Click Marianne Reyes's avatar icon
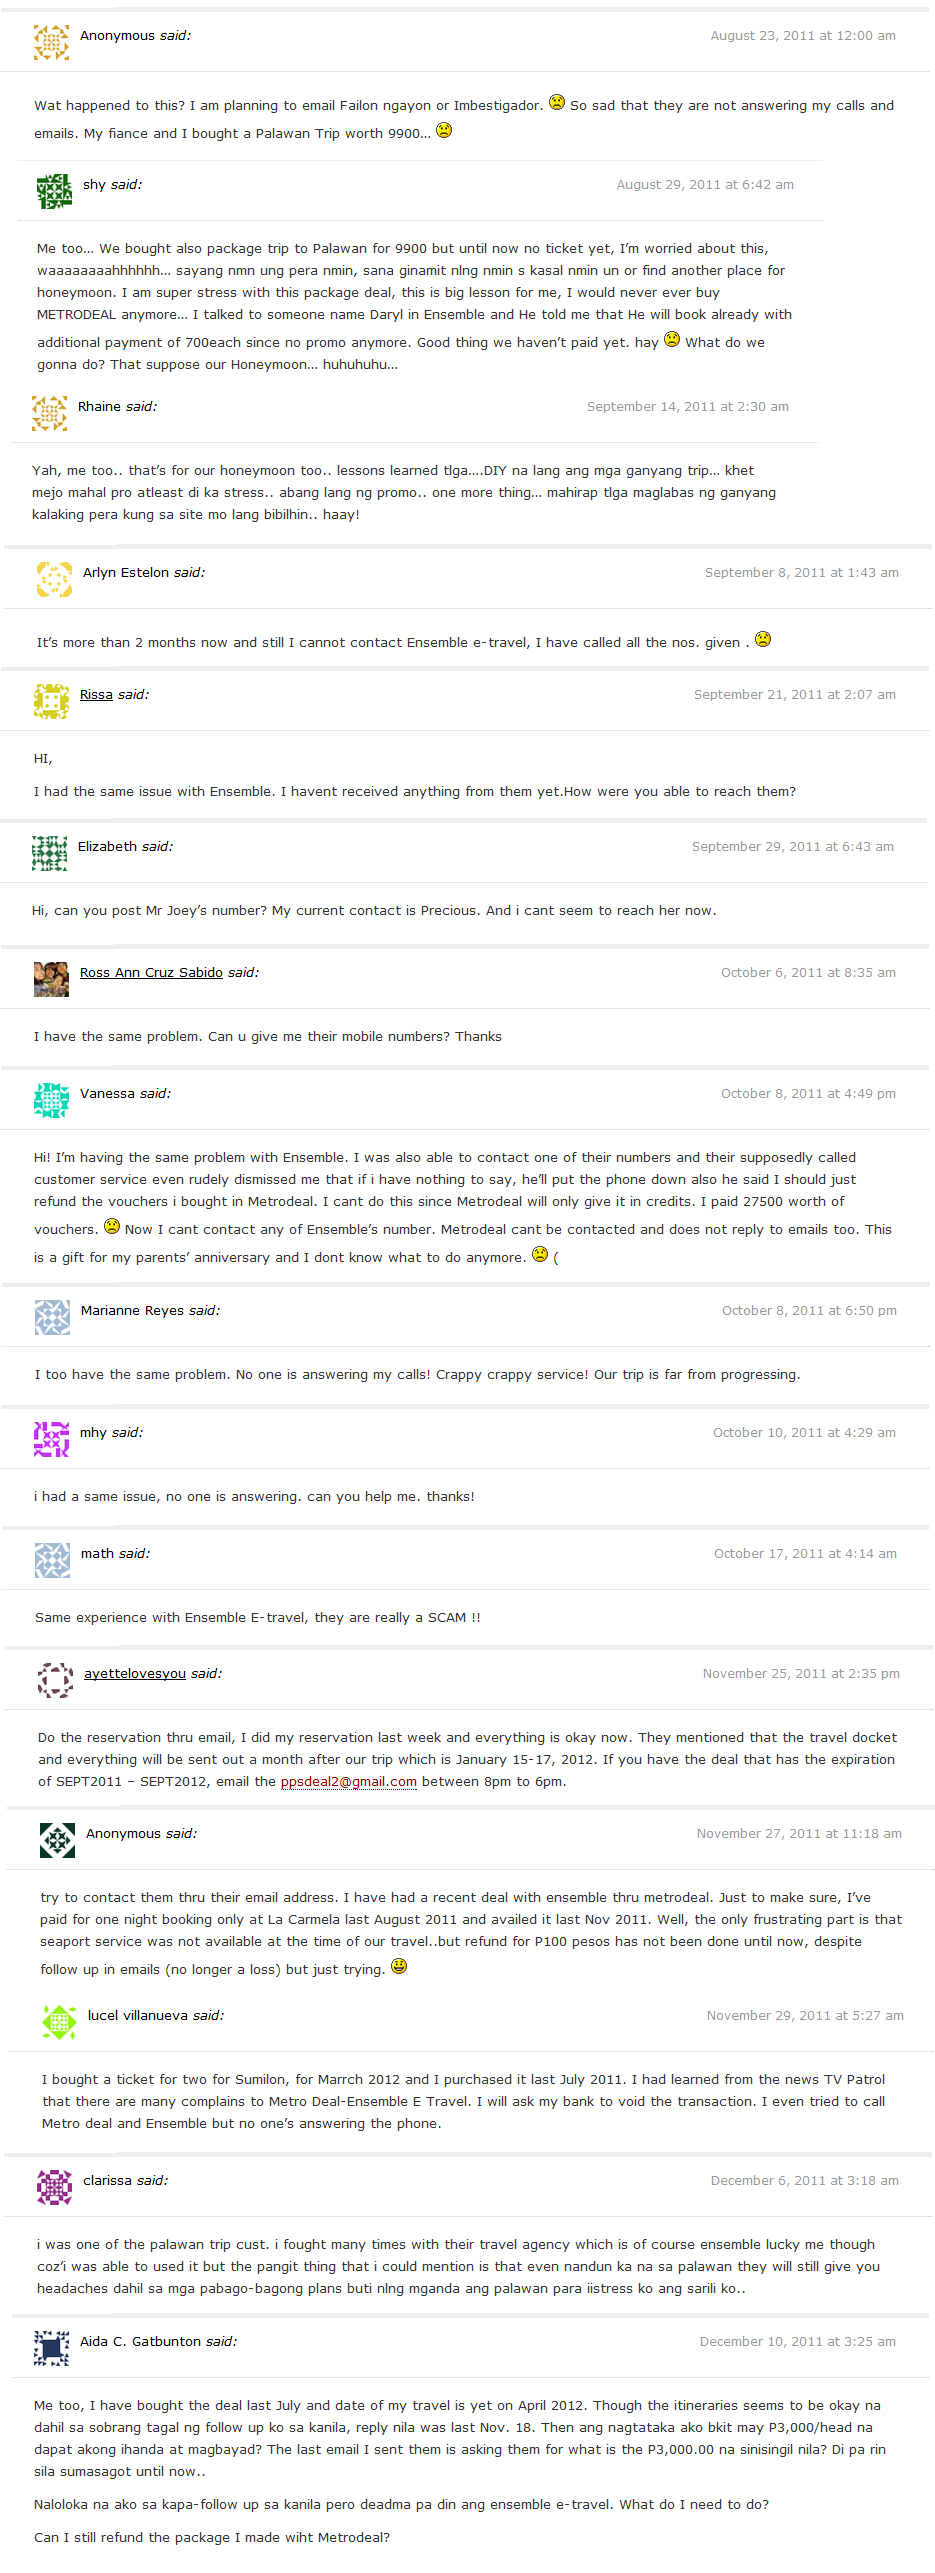 coord(52,1316)
